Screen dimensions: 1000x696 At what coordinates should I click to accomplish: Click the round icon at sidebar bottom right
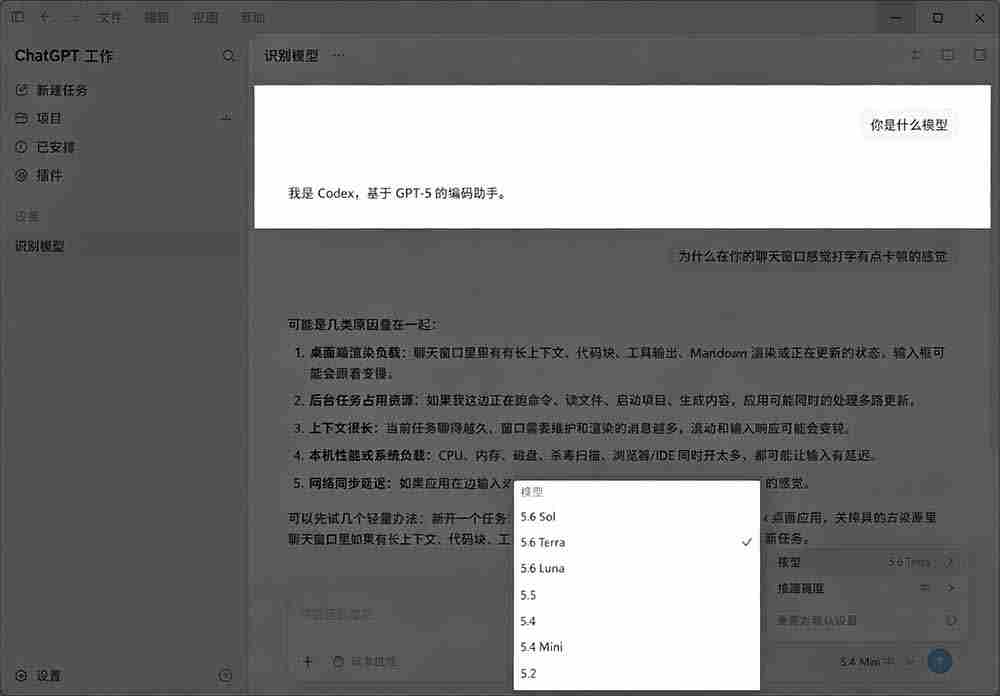225,675
